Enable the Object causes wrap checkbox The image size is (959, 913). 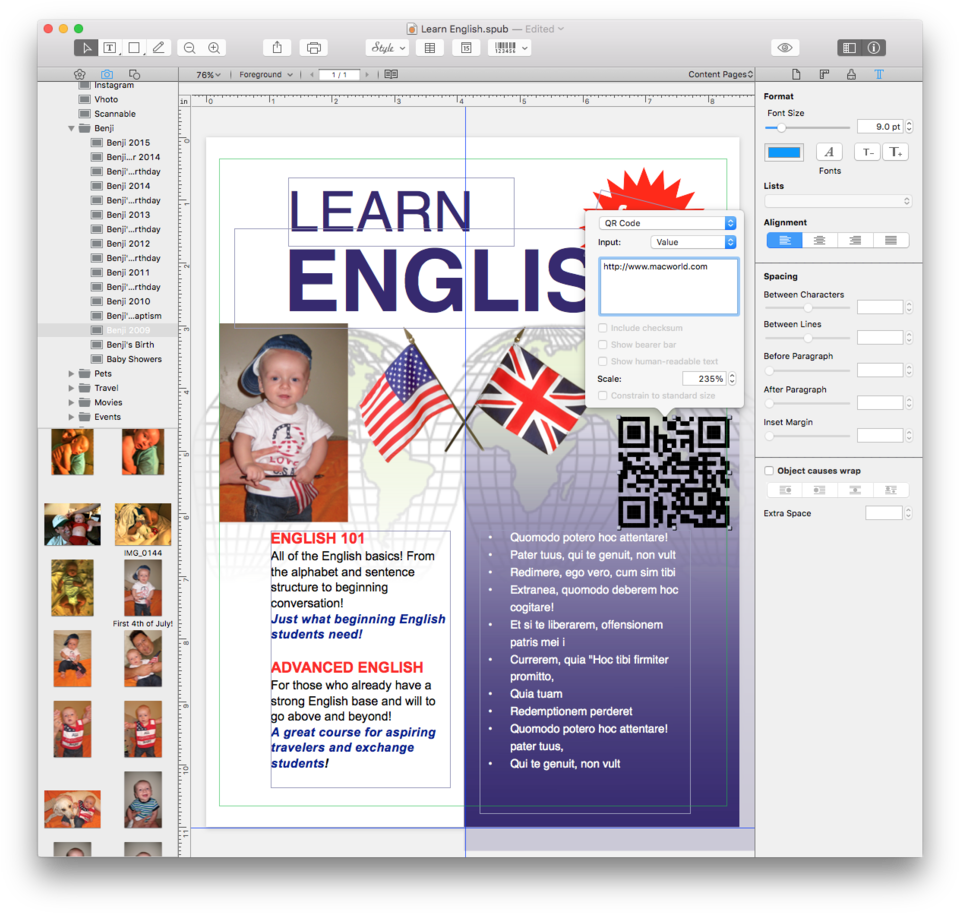769,471
